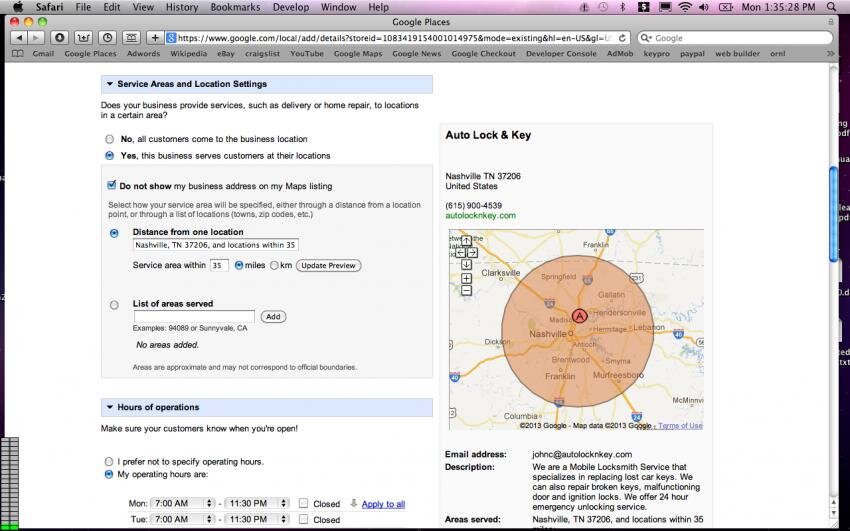Click the Google search field
This screenshot has height=531, width=850.
tap(735, 38)
